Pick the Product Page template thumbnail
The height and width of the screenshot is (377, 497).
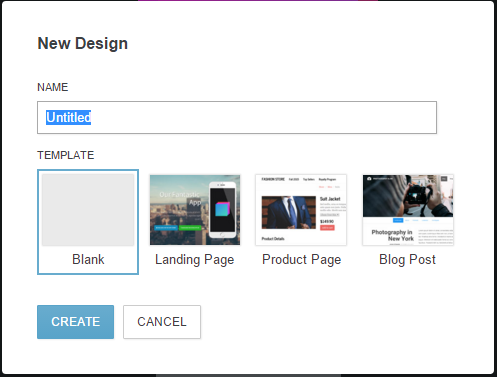(x=301, y=210)
